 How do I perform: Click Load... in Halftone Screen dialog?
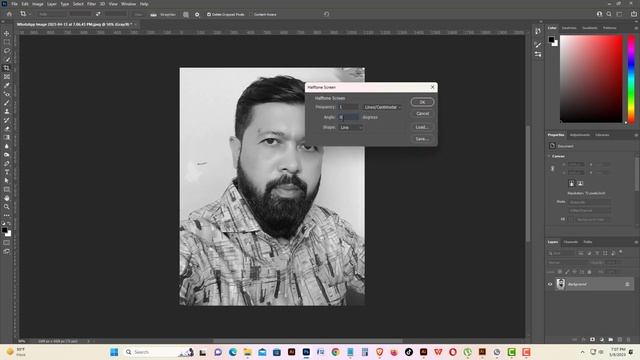pos(422,127)
